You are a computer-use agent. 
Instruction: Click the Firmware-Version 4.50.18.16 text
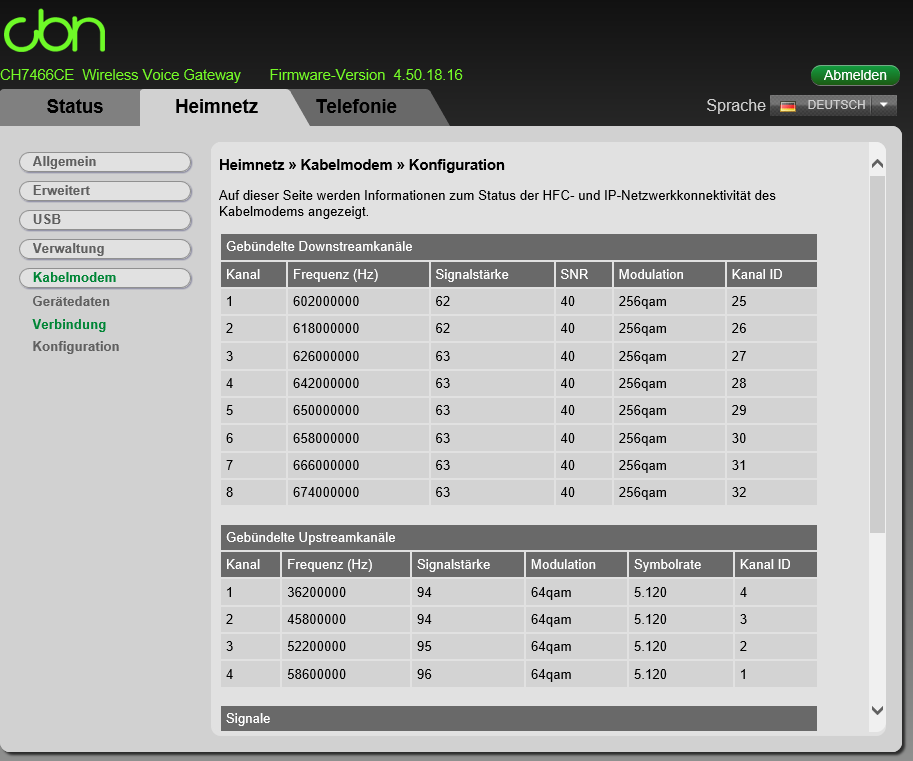pos(366,75)
